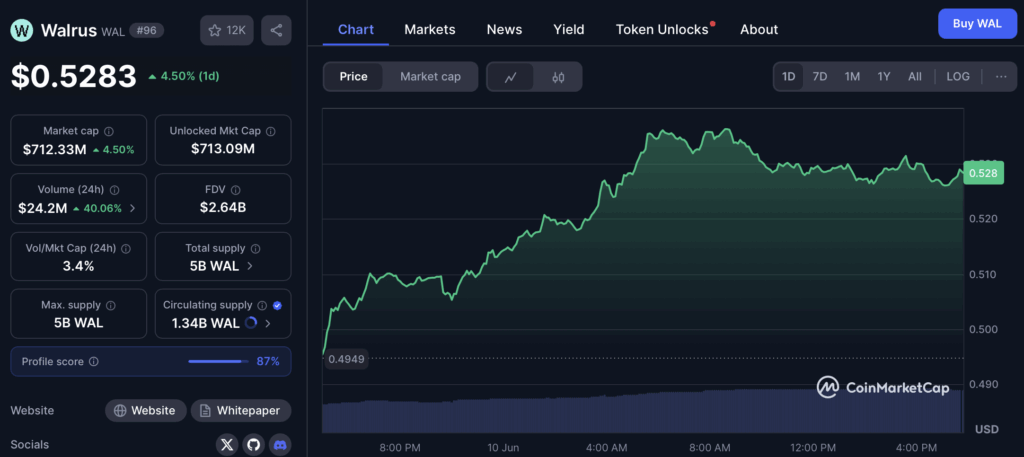Open the News tab
The height and width of the screenshot is (457, 1024).
504,29
